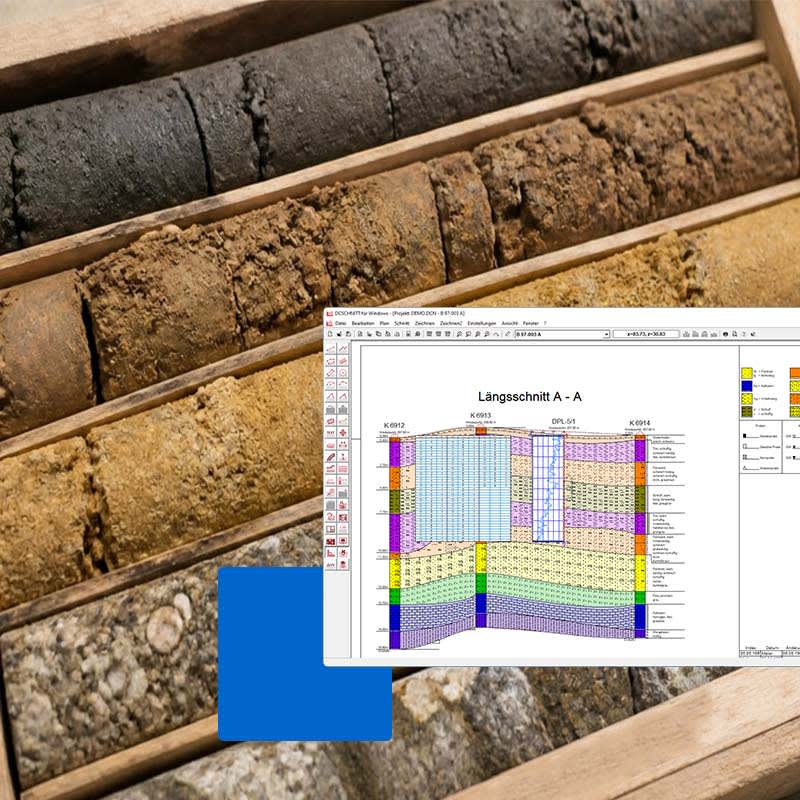The height and width of the screenshot is (800, 800).
Task: Select borehole label K 6913
Action: point(481,415)
